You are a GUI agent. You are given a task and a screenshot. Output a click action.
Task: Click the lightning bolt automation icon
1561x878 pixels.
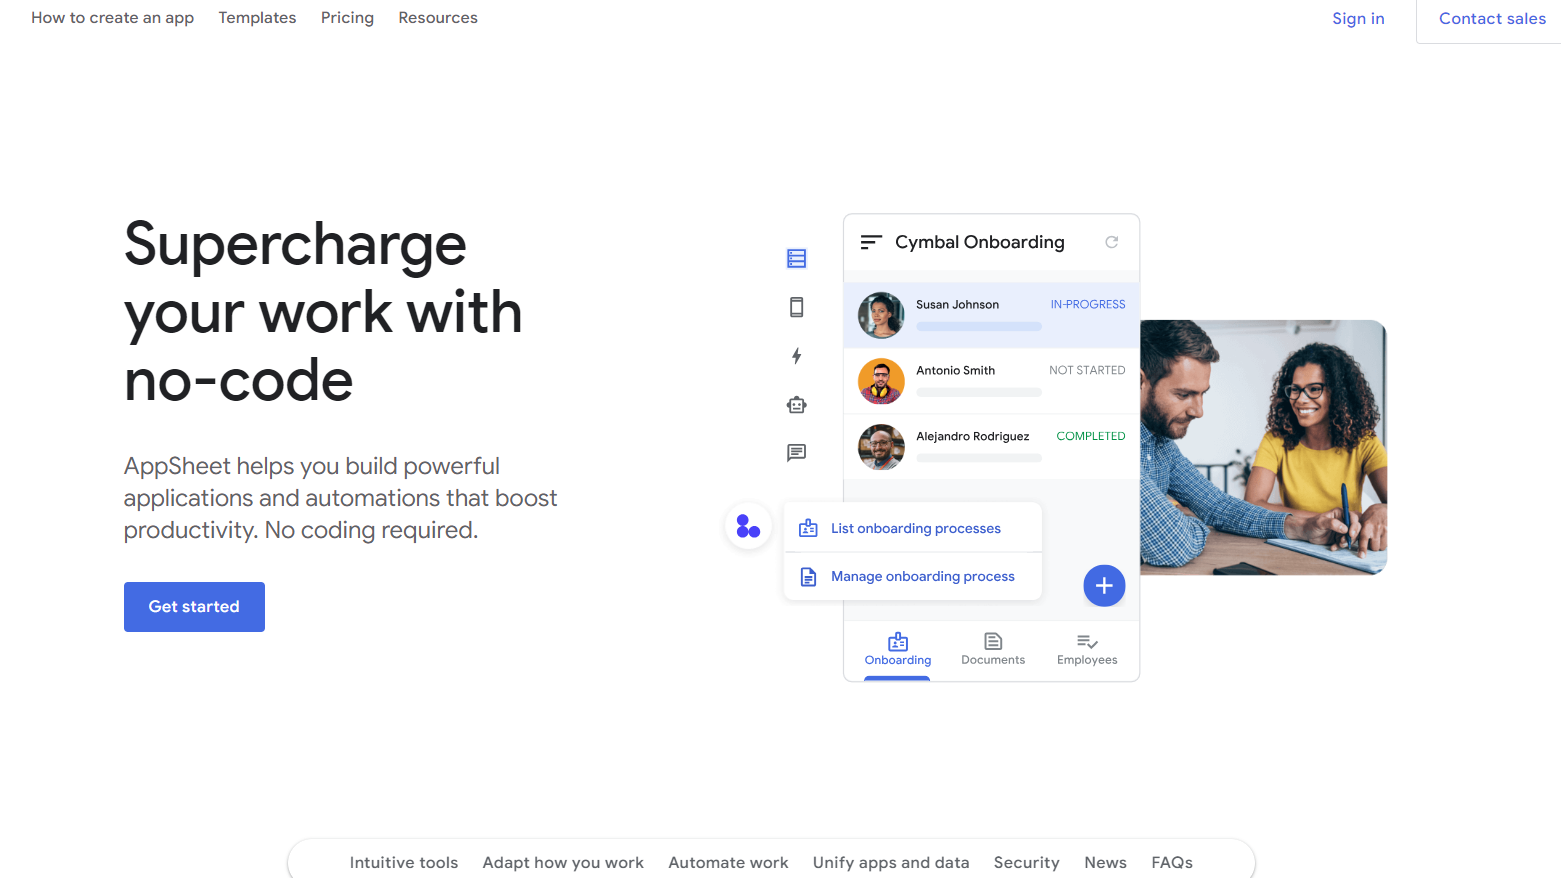click(x=796, y=356)
